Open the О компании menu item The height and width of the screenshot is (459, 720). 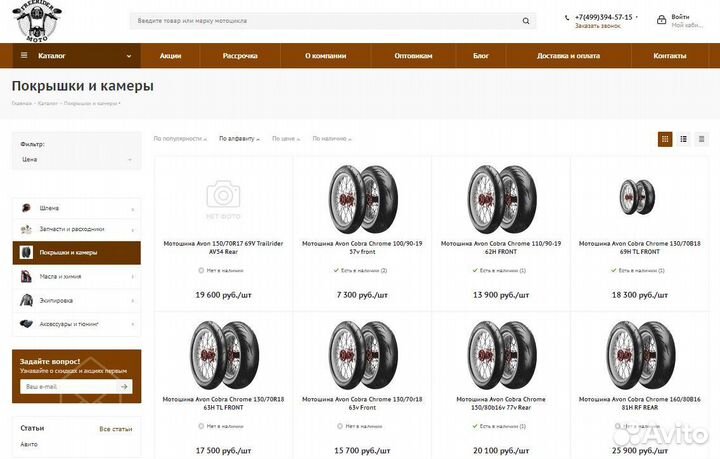[326, 56]
